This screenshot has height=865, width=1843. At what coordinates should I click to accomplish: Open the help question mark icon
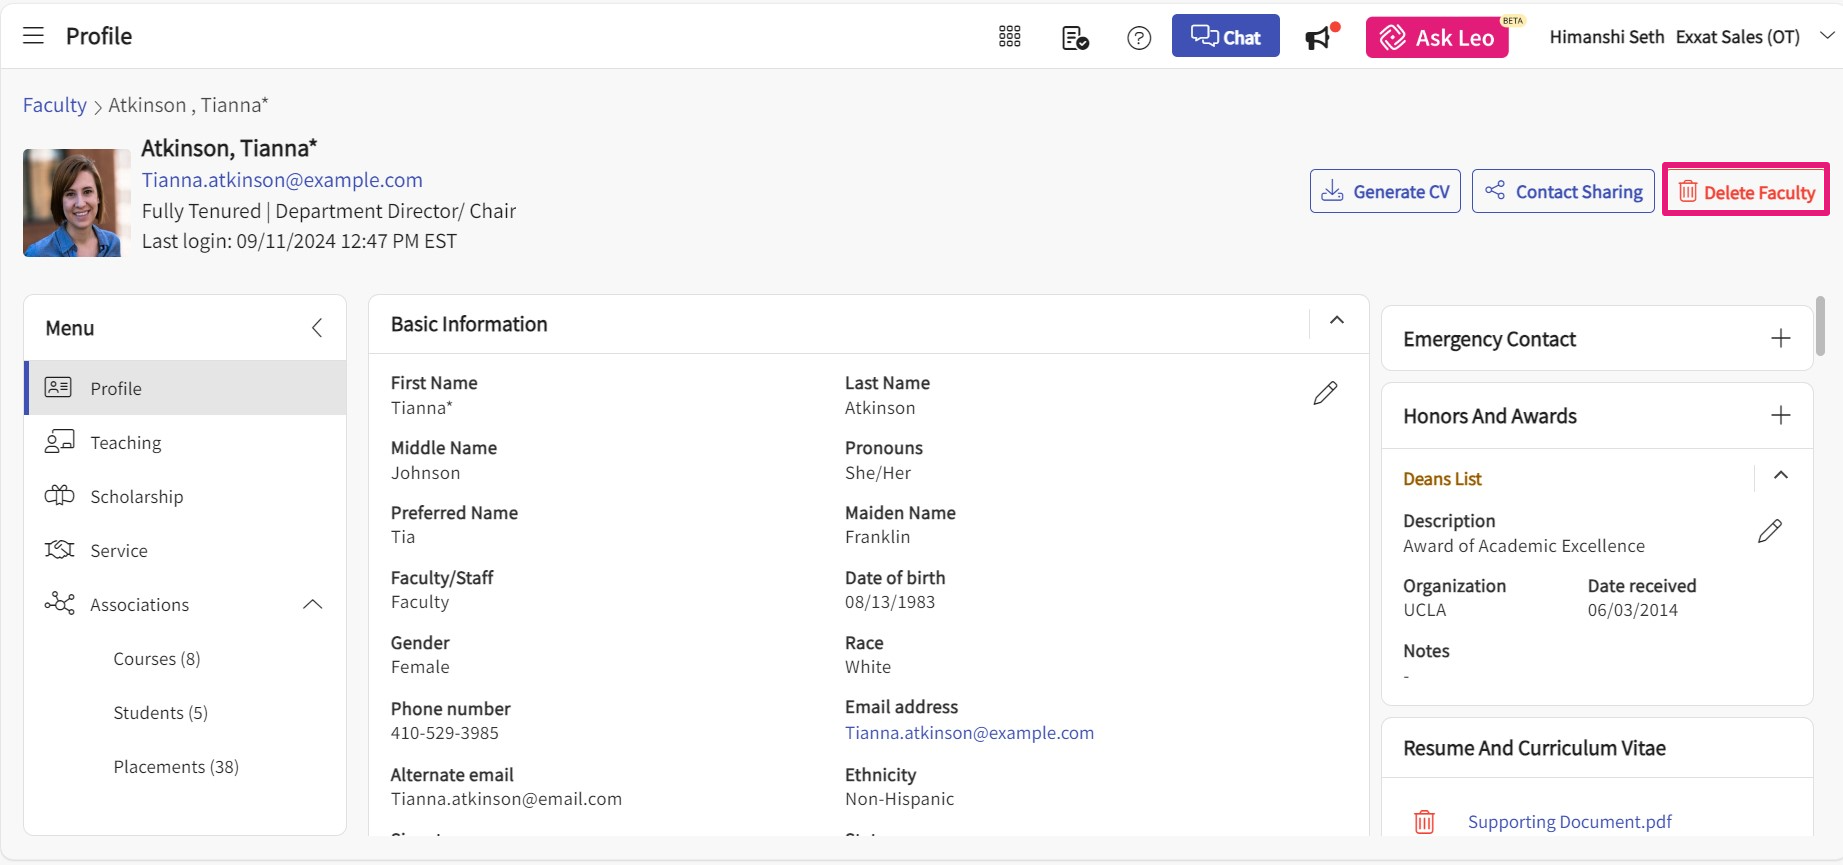pyautogui.click(x=1138, y=38)
